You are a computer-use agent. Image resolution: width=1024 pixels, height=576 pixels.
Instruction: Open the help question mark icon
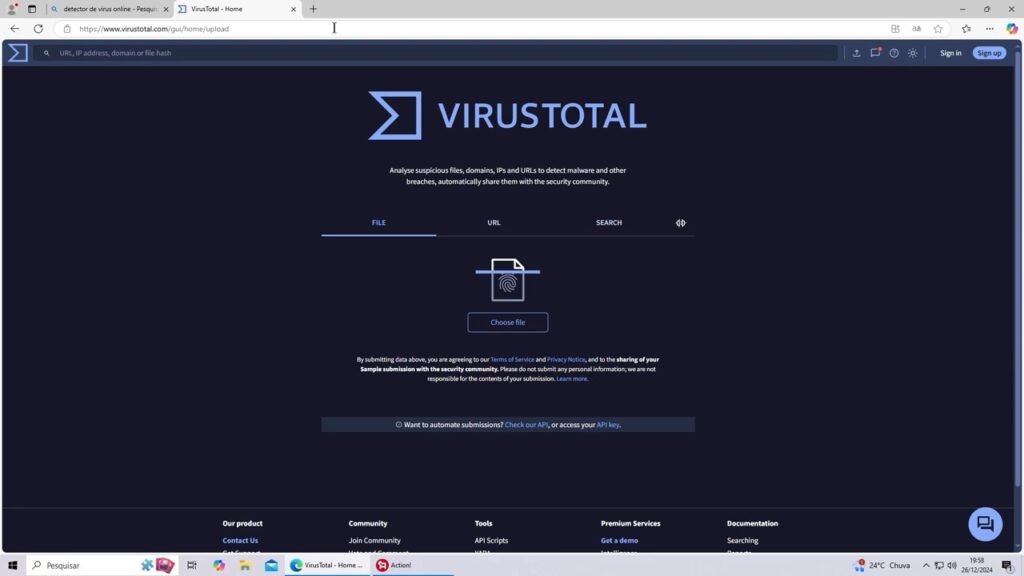click(x=894, y=53)
